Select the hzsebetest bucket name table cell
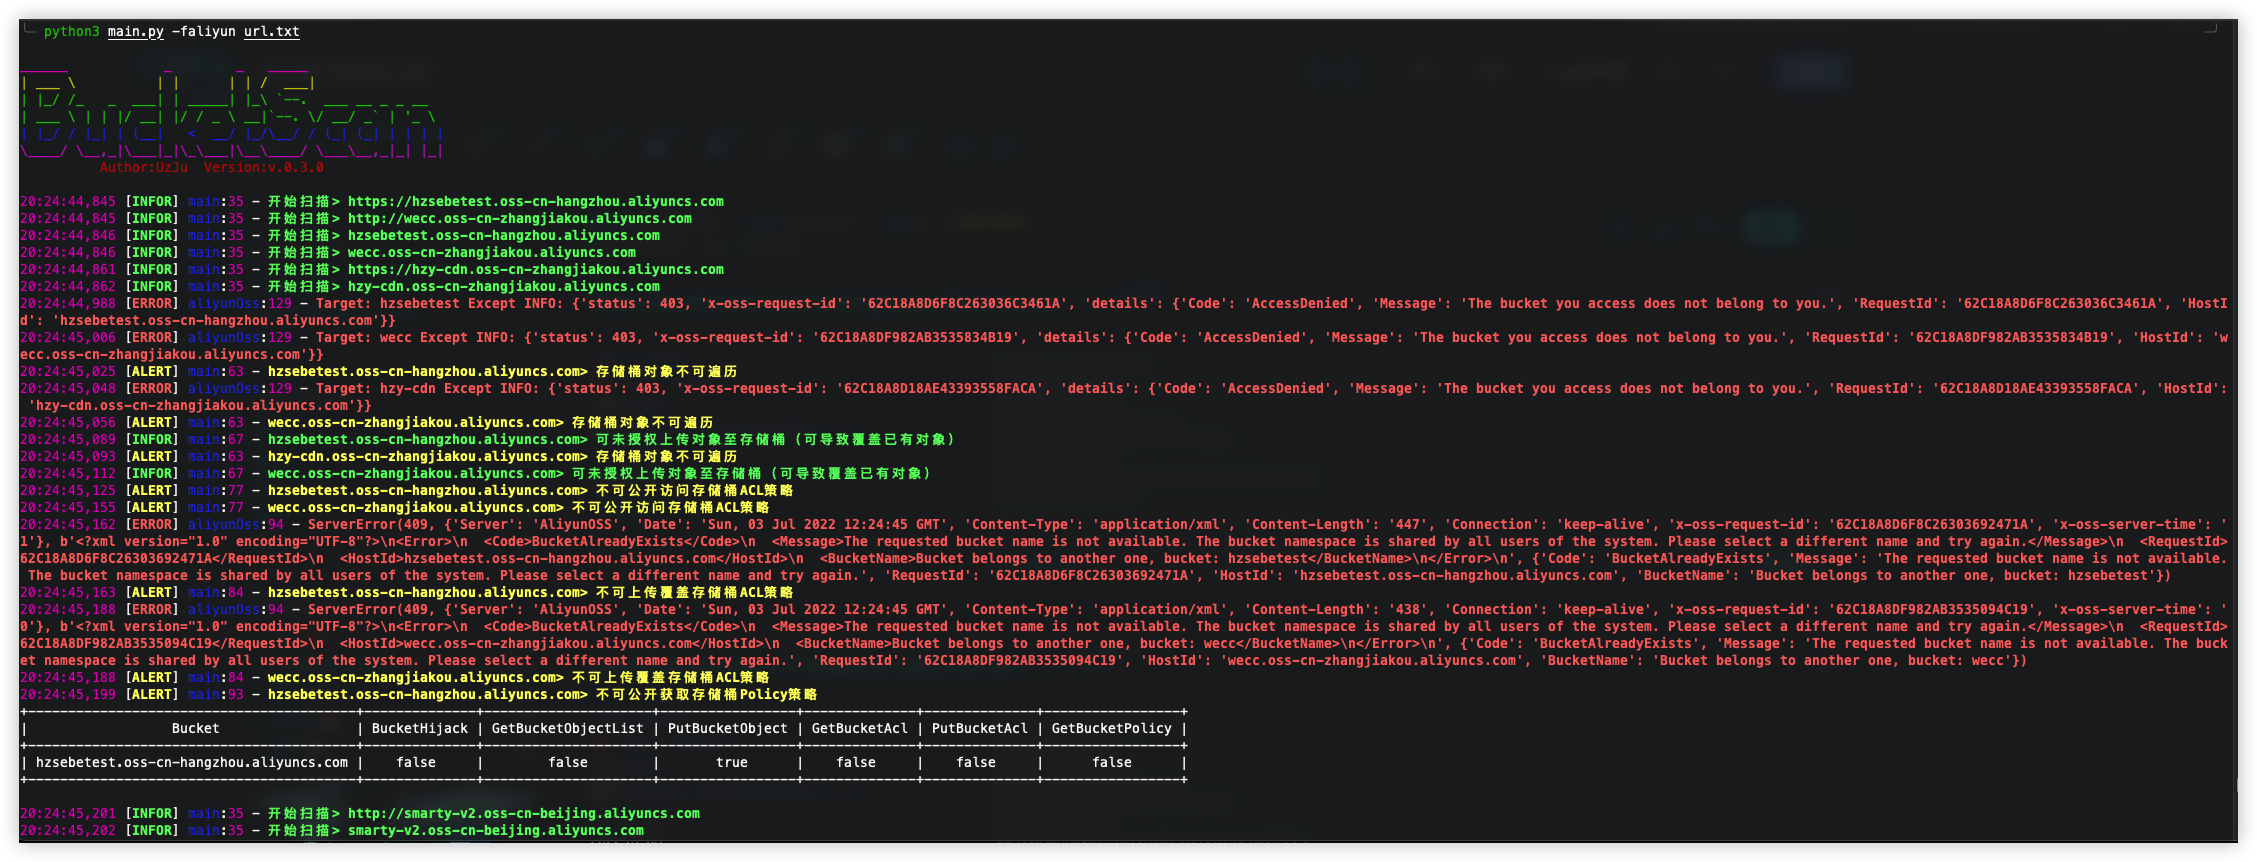This screenshot has width=2257, height=862. [x=192, y=763]
